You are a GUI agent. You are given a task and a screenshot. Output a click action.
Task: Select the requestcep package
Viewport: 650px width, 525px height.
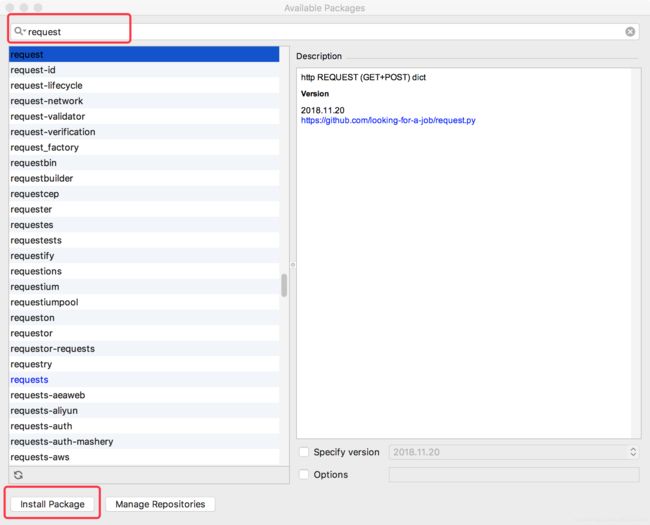[144, 194]
